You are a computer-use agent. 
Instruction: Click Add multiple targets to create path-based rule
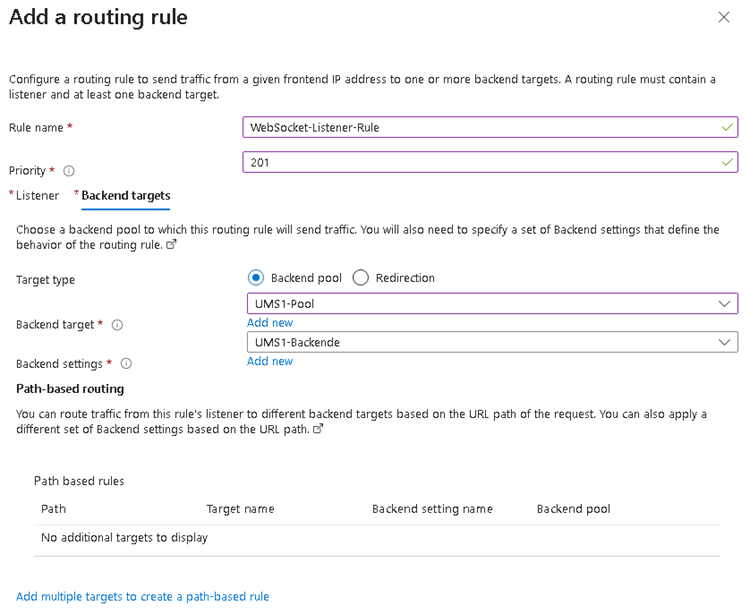click(x=142, y=597)
